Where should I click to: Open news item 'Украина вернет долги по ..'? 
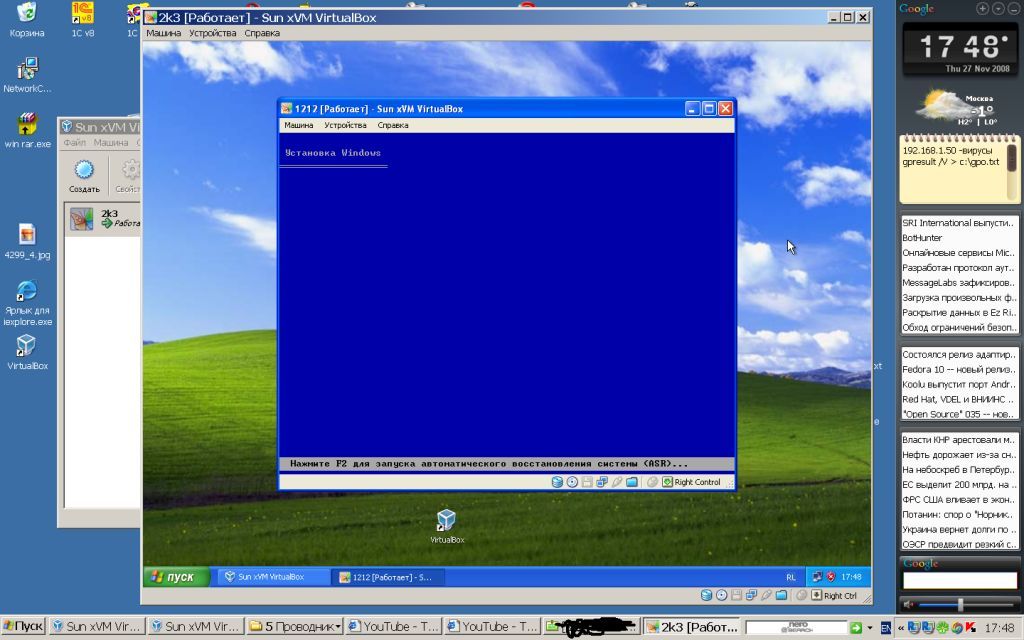click(x=959, y=529)
